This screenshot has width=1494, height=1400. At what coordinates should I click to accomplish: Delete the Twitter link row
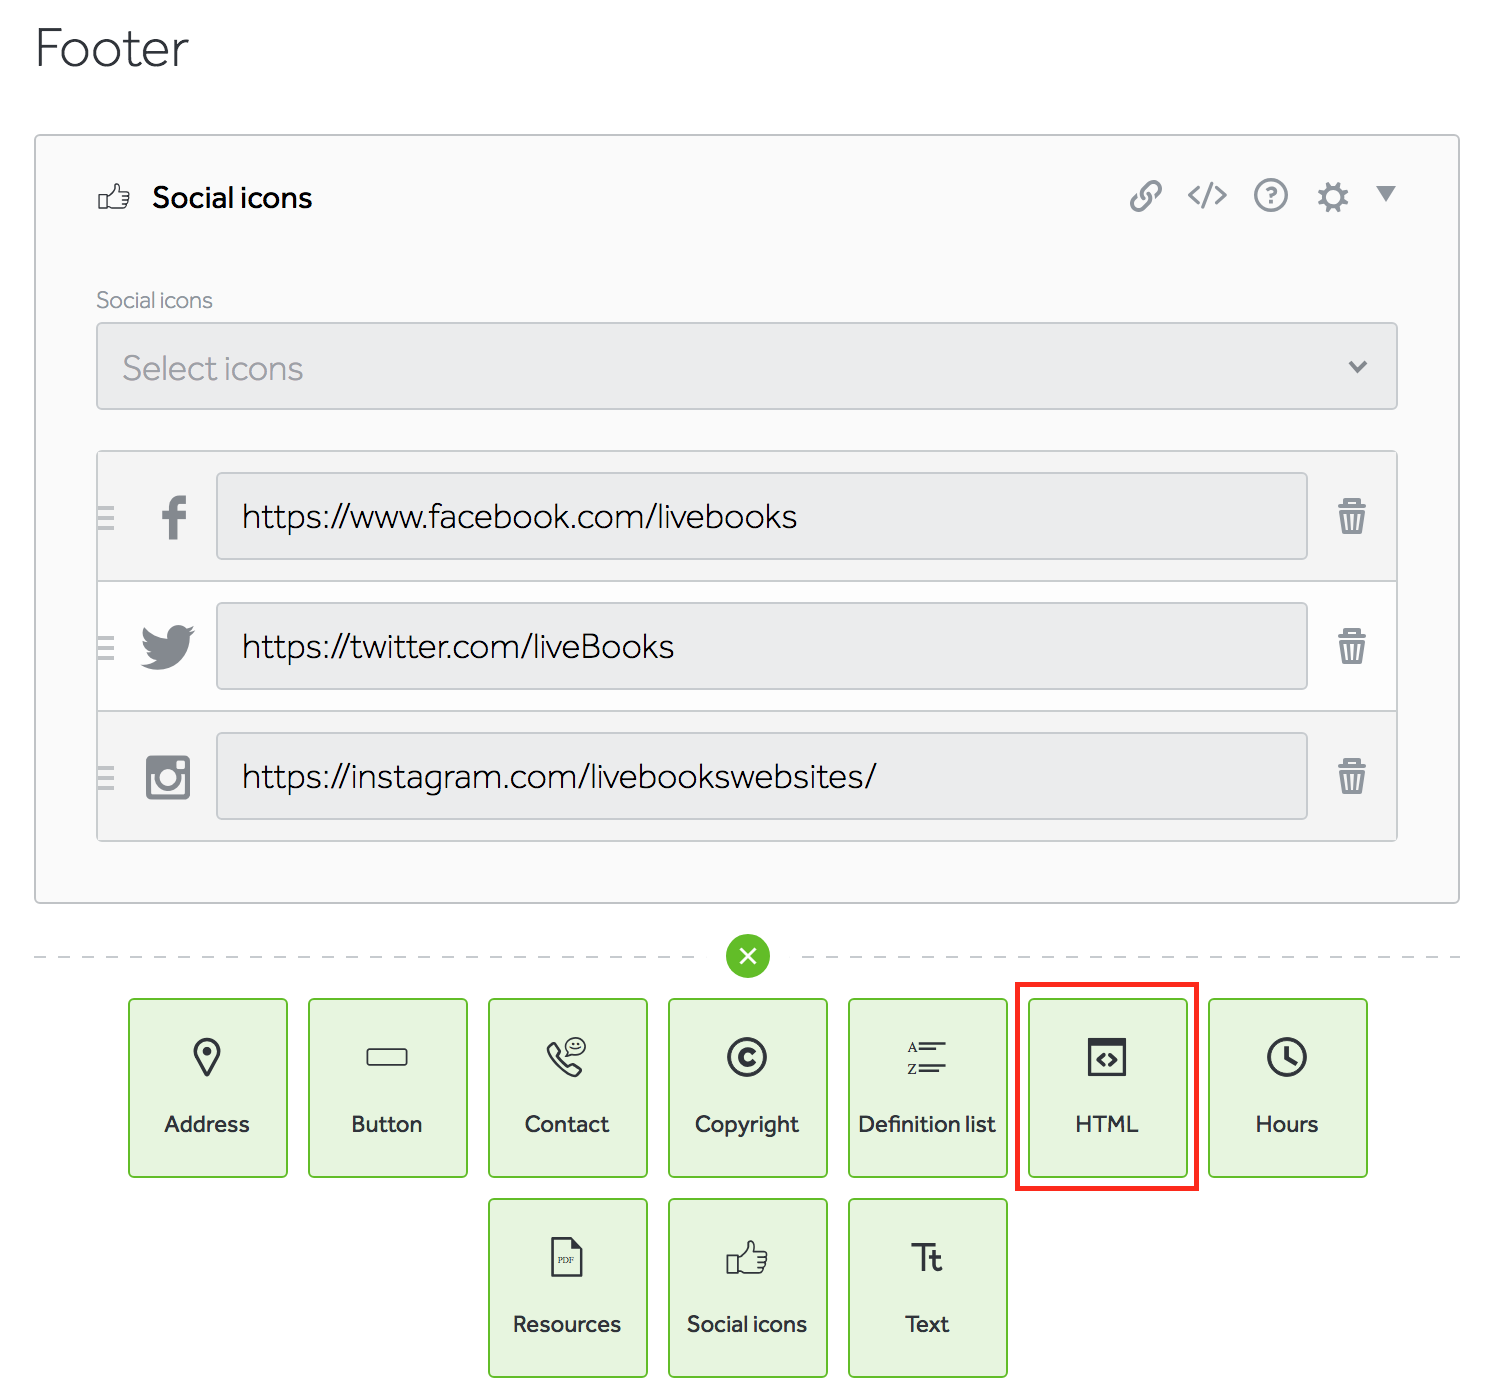1351,646
